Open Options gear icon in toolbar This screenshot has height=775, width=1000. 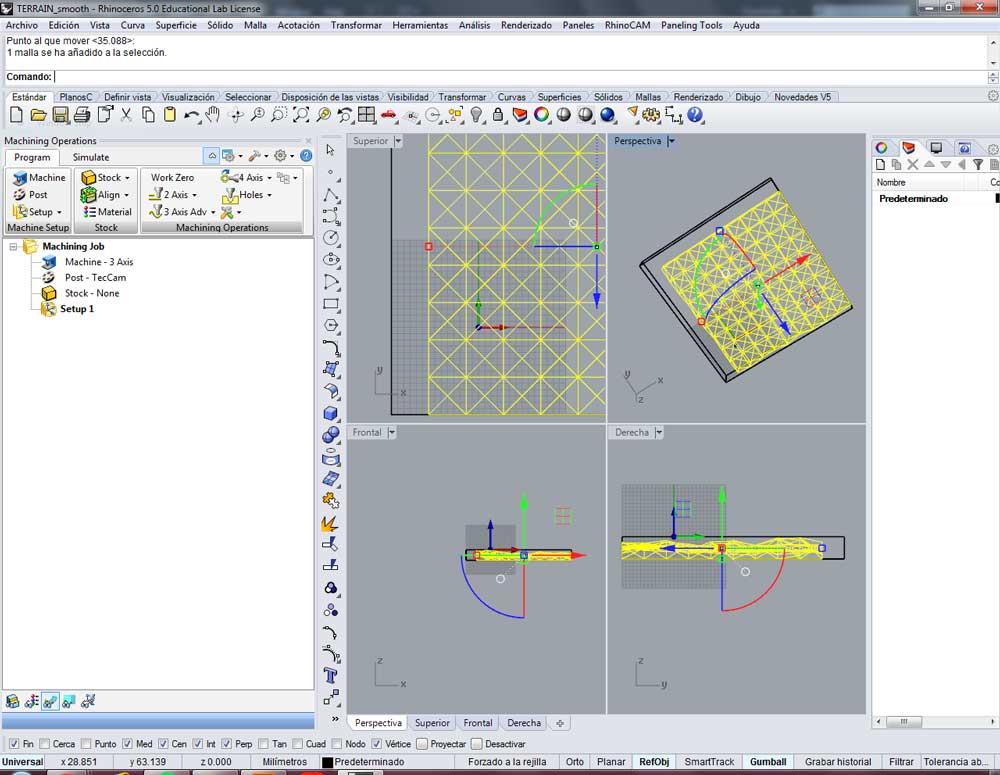tap(651, 115)
